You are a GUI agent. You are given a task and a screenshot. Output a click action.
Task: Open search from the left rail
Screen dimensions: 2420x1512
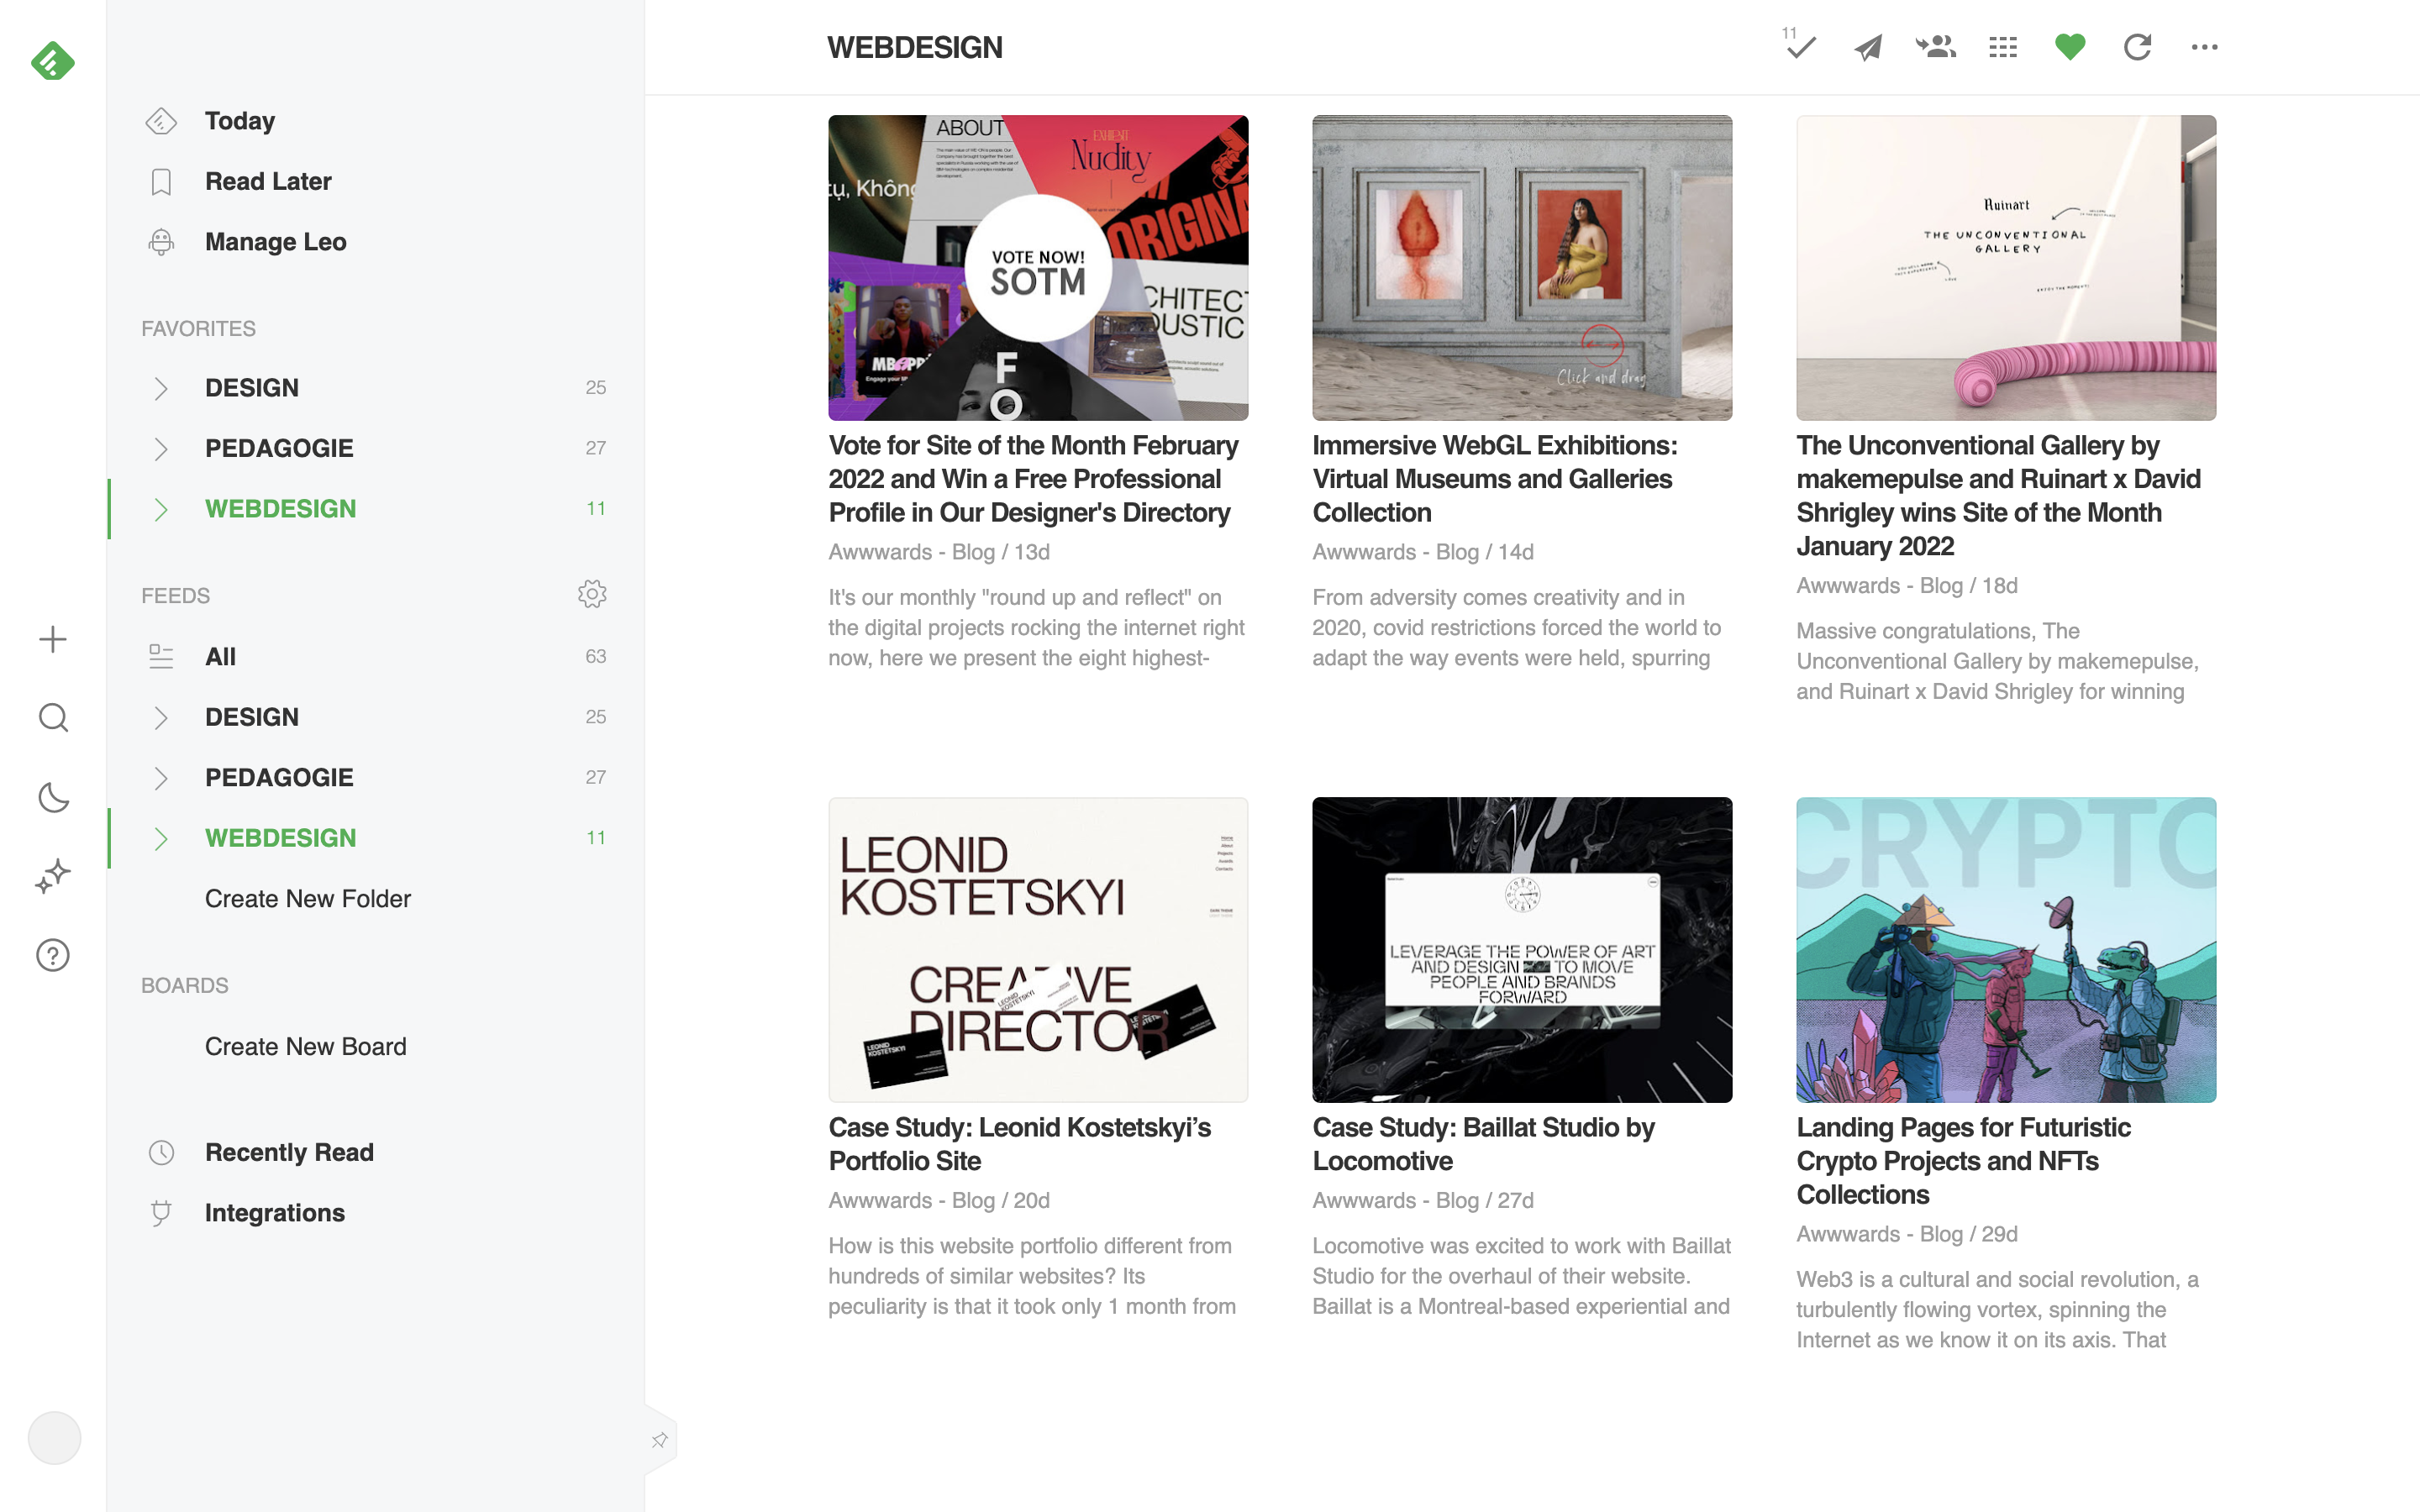(52, 717)
